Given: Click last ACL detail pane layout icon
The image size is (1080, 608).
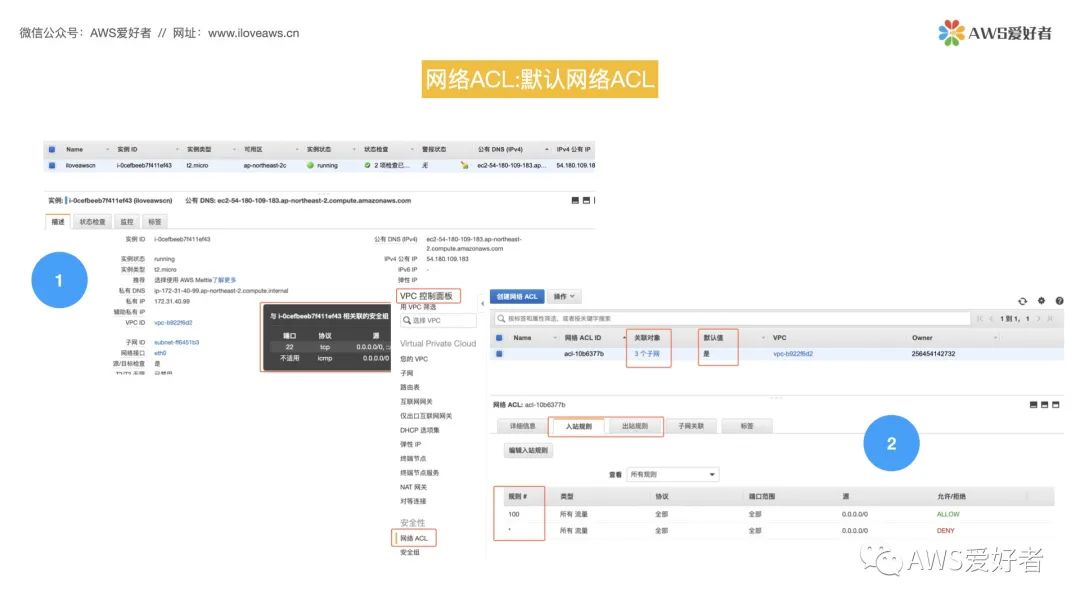Looking at the screenshot, I should click(1055, 405).
